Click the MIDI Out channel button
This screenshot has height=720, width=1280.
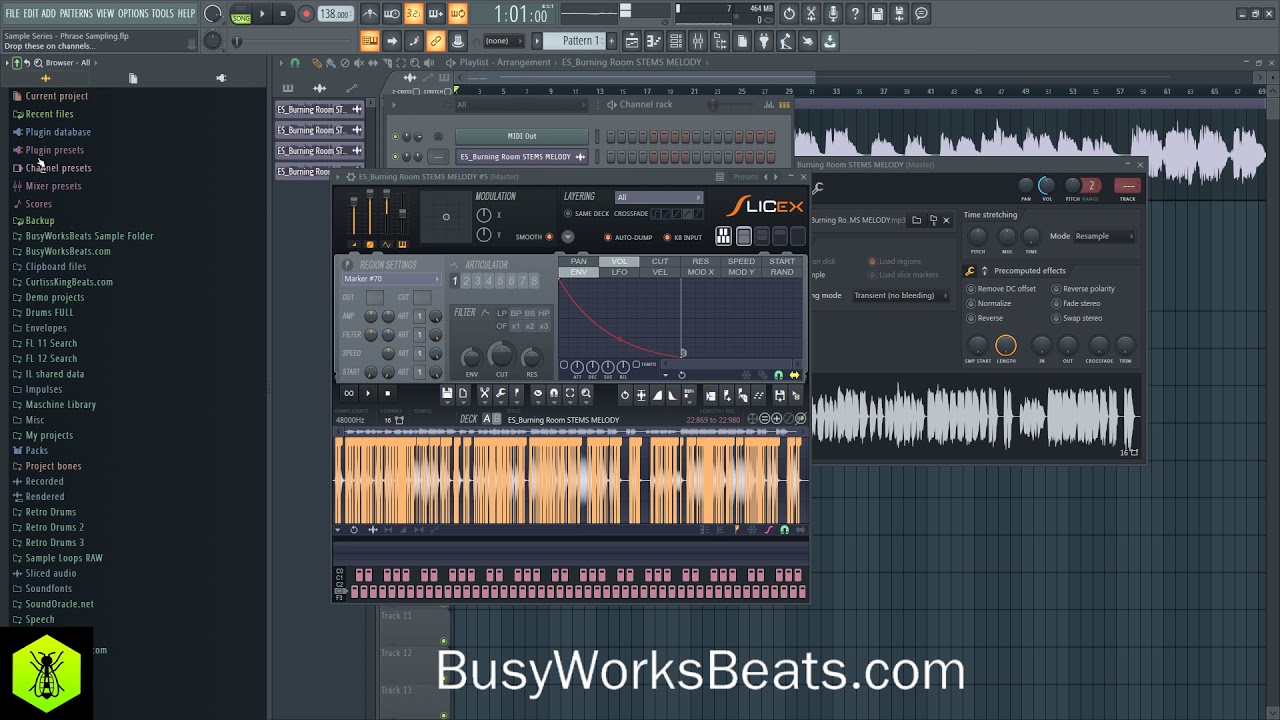(x=522, y=136)
